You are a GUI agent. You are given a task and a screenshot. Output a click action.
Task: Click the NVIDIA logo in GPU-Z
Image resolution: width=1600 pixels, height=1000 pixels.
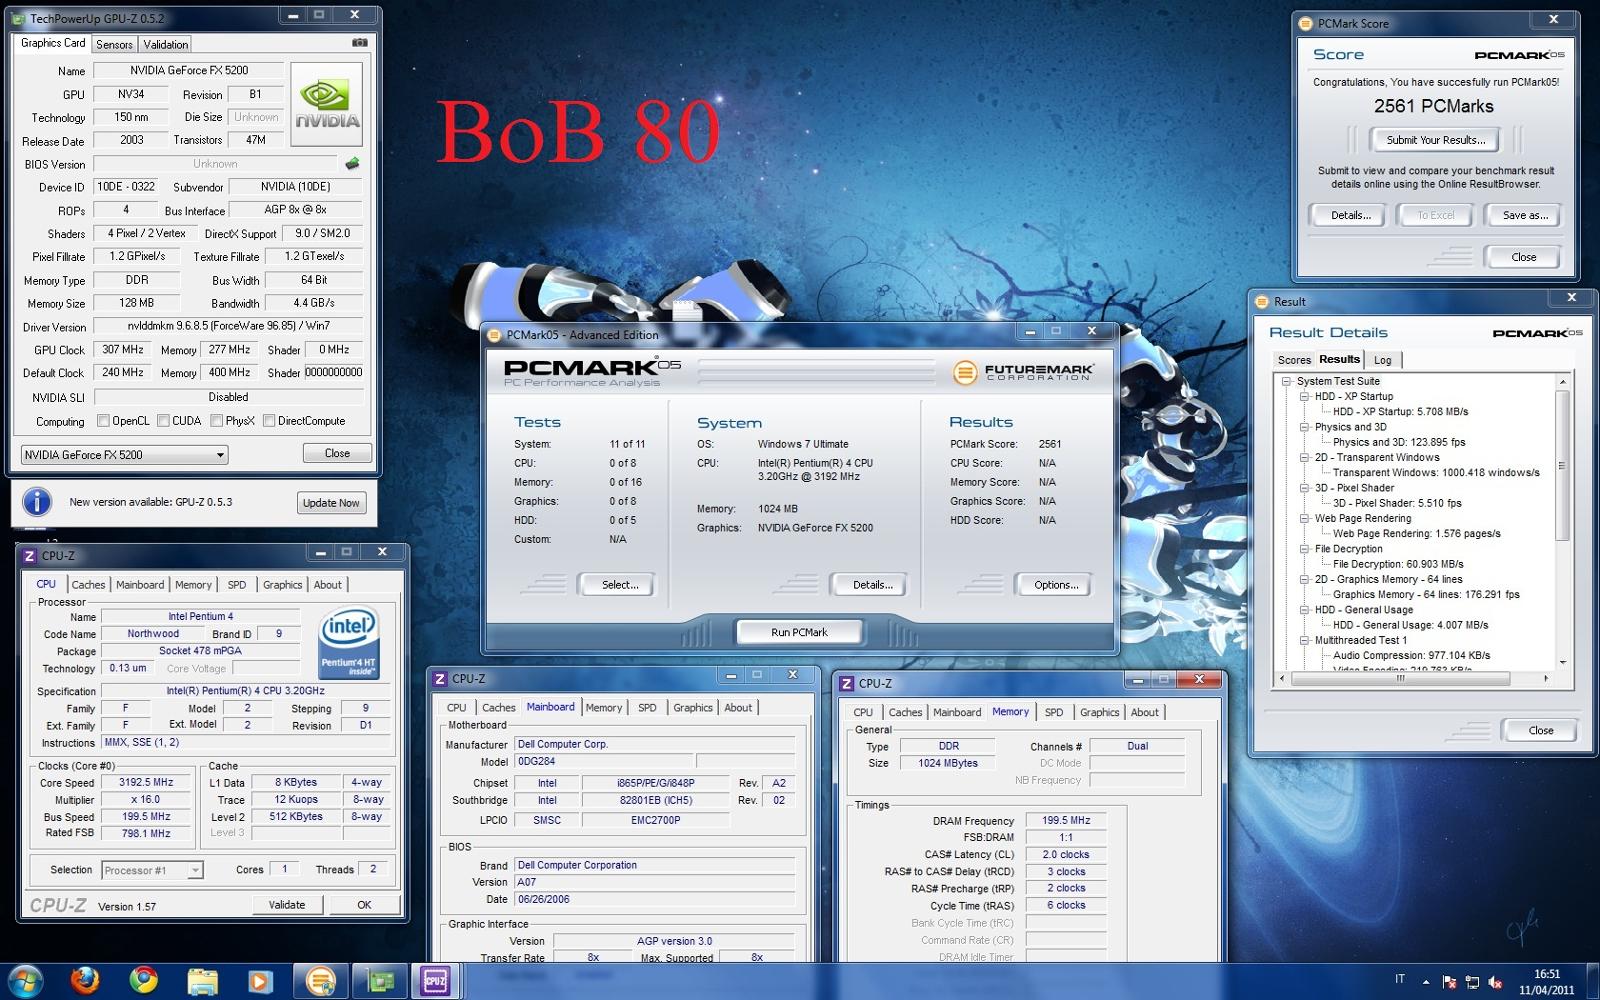pyautogui.click(x=327, y=104)
